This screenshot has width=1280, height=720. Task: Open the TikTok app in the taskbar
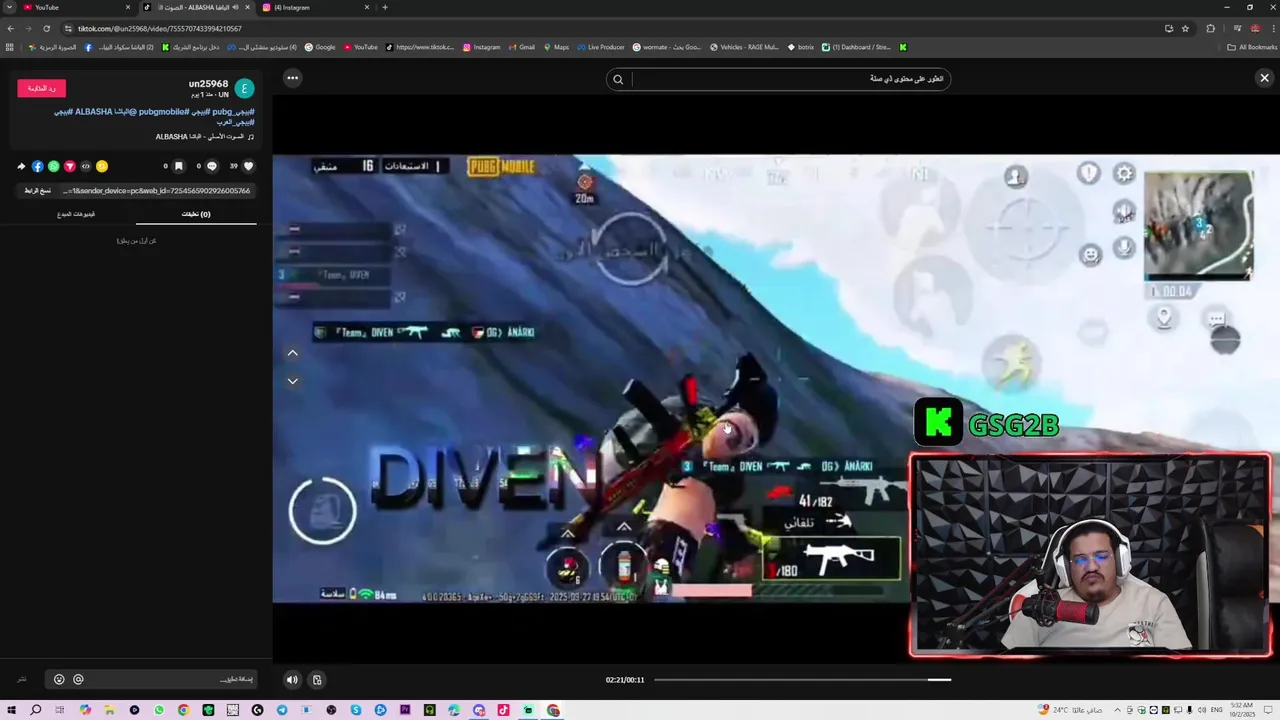click(x=503, y=710)
